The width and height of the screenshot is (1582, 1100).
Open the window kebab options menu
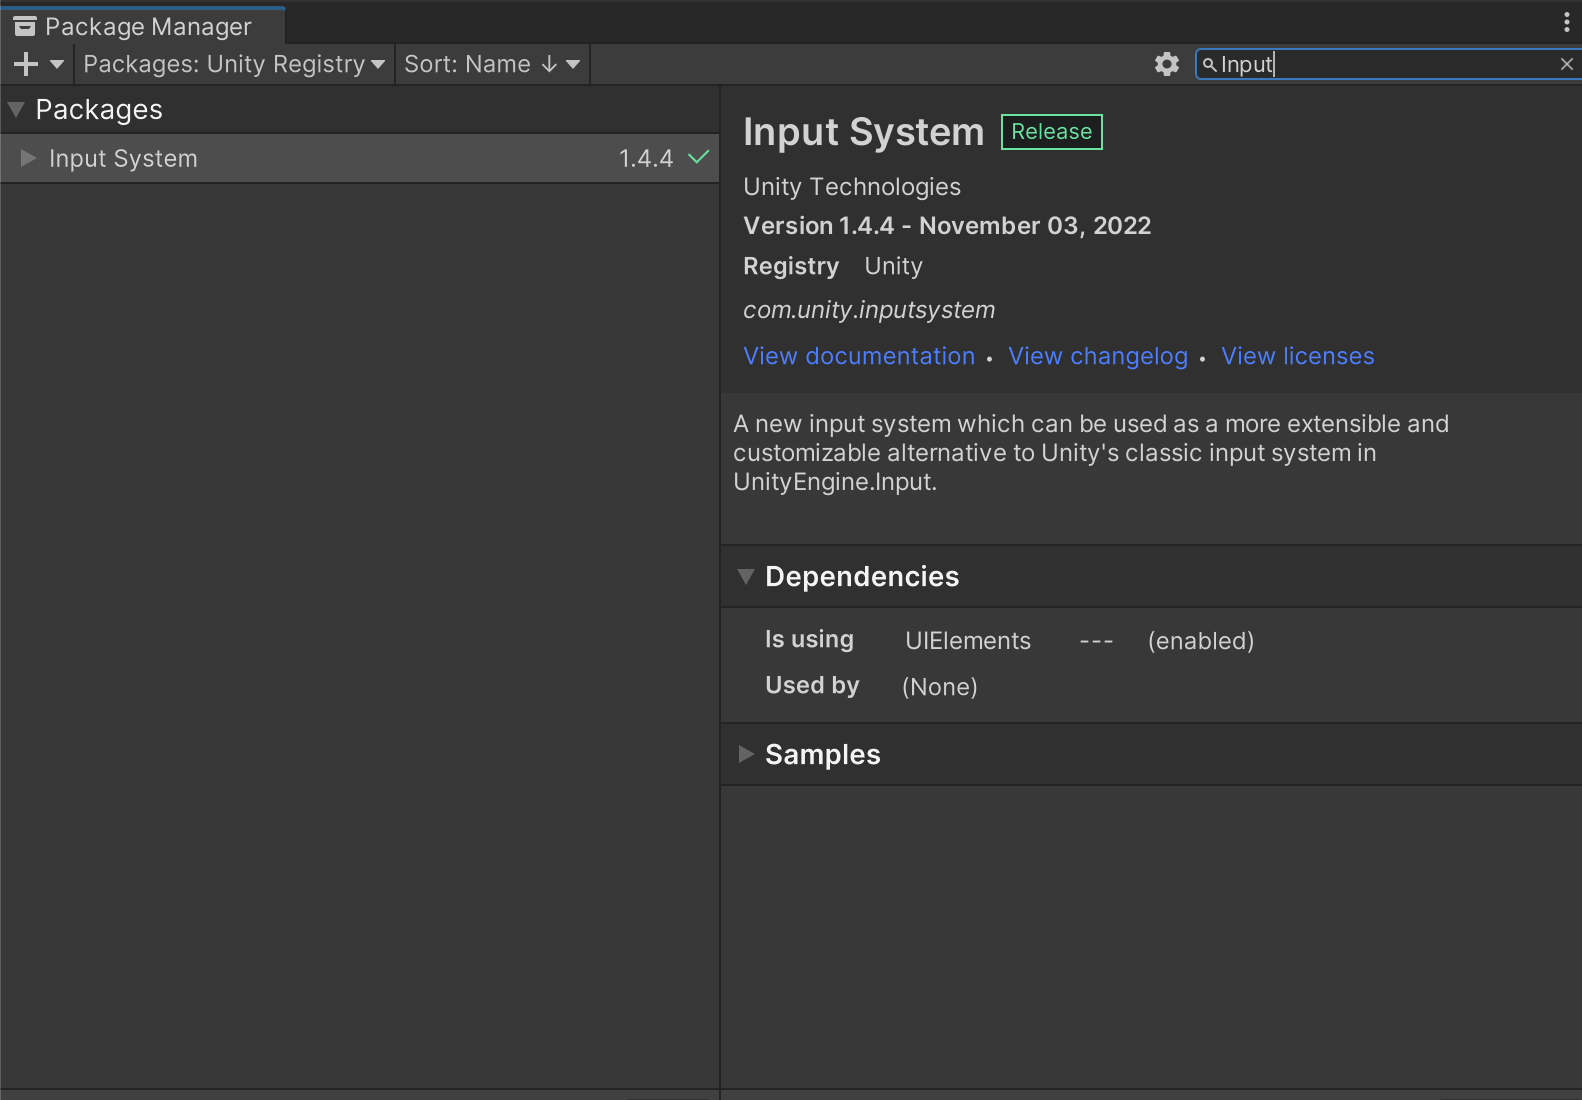tap(1566, 22)
